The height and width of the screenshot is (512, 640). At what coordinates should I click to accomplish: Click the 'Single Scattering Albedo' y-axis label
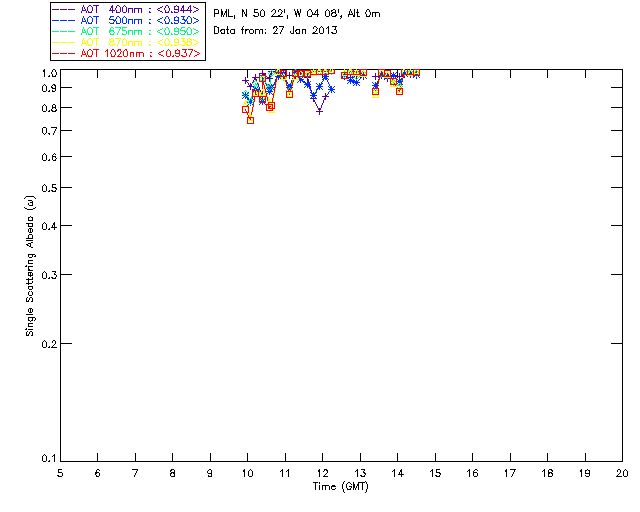coord(30,266)
